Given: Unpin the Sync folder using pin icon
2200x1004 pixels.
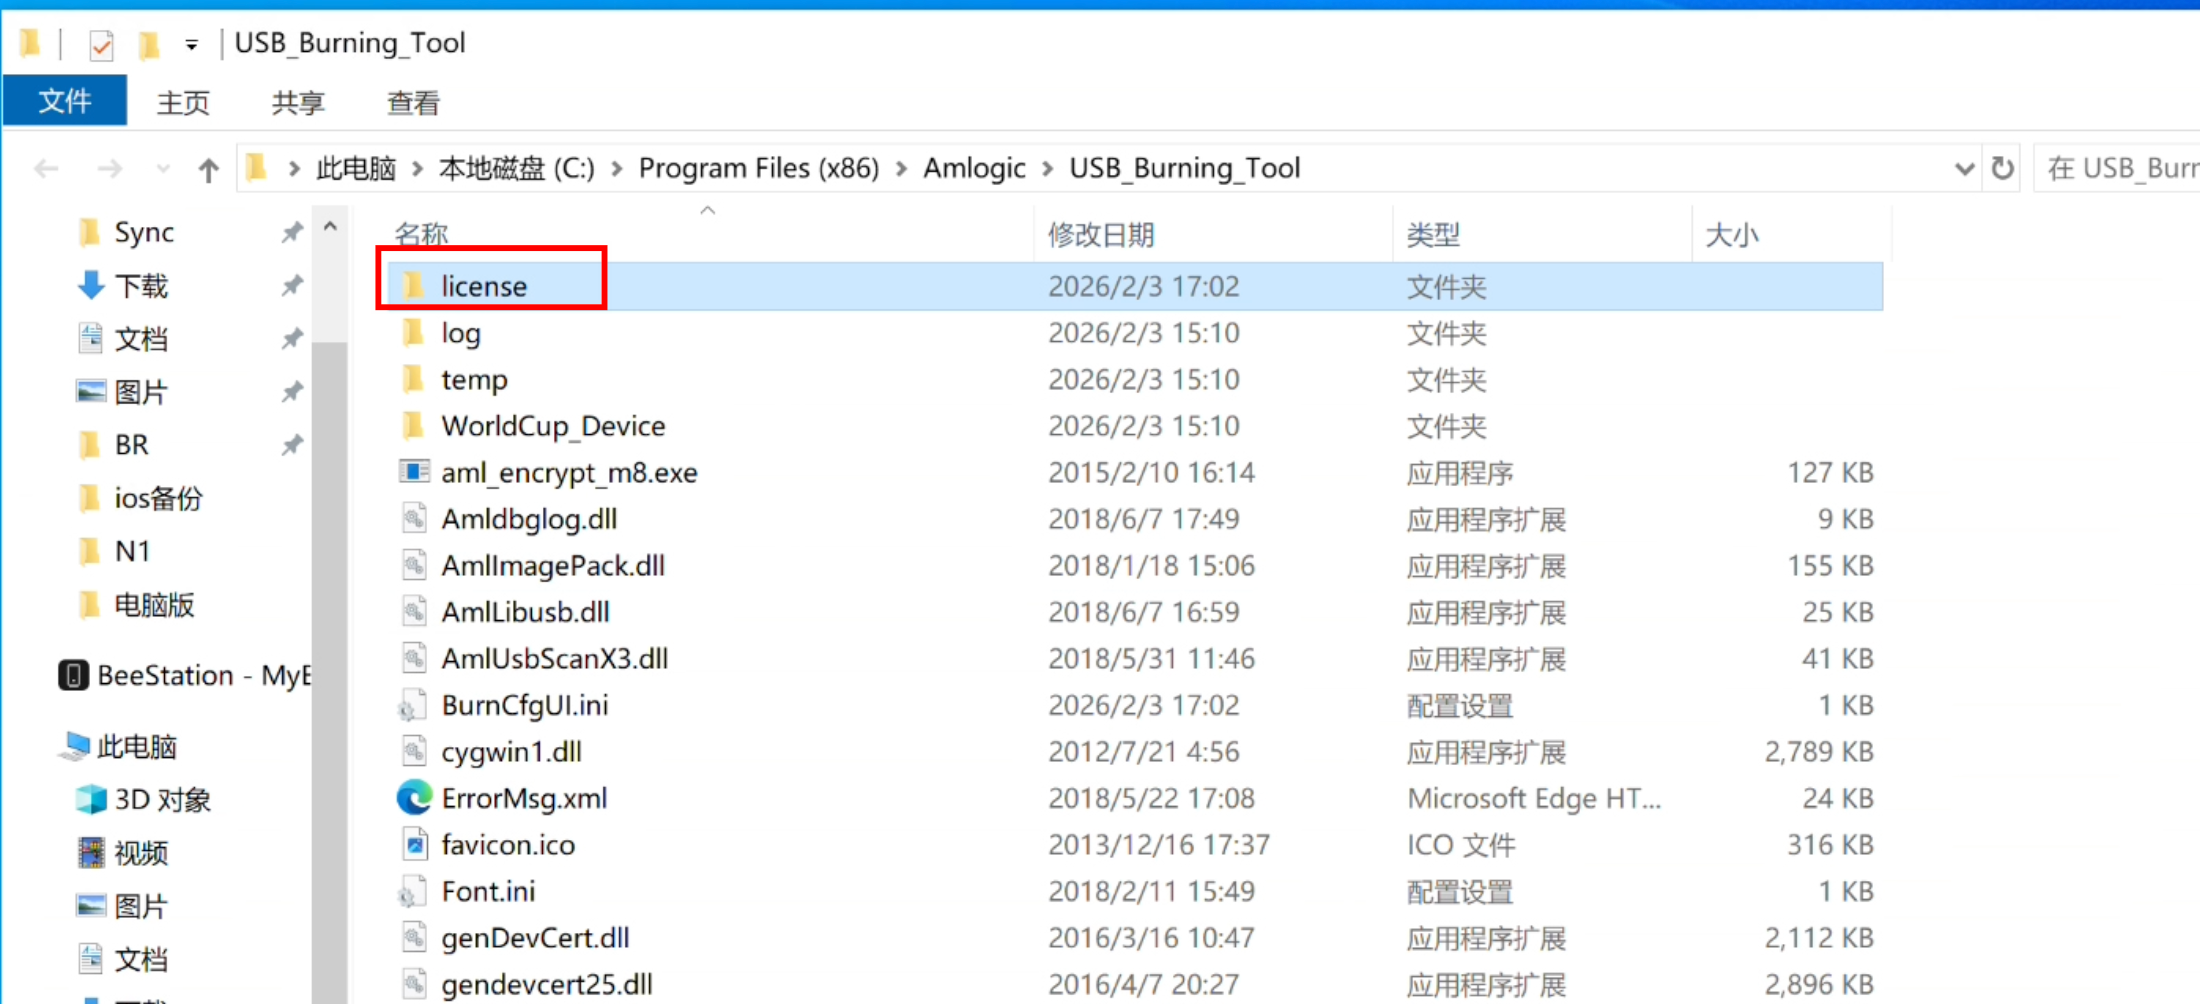Looking at the screenshot, I should 291,233.
